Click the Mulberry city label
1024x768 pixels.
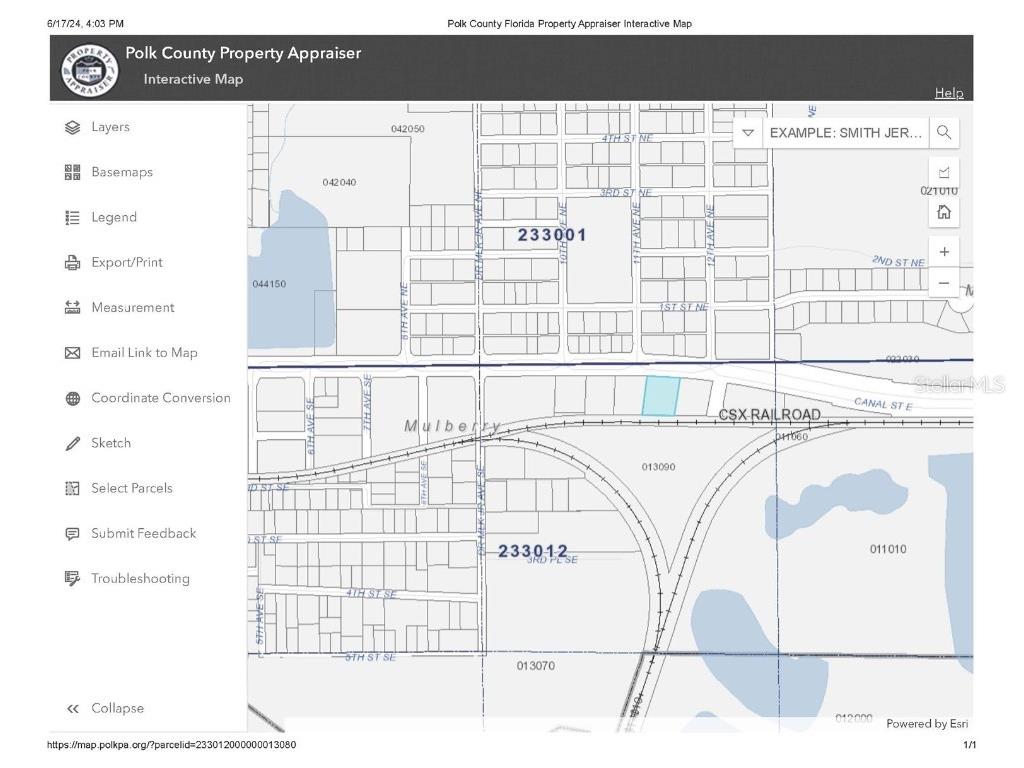coord(452,426)
